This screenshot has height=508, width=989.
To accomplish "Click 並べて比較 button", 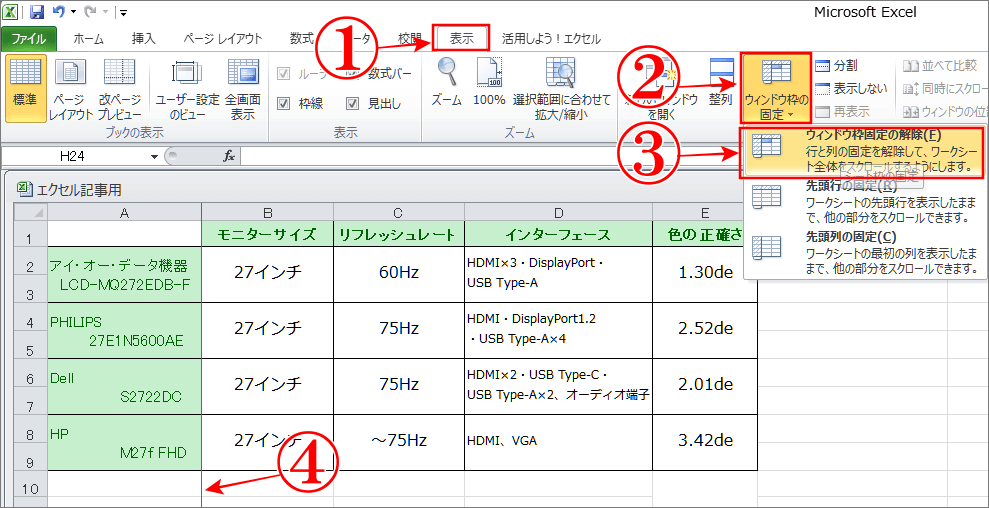I will tap(940, 65).
